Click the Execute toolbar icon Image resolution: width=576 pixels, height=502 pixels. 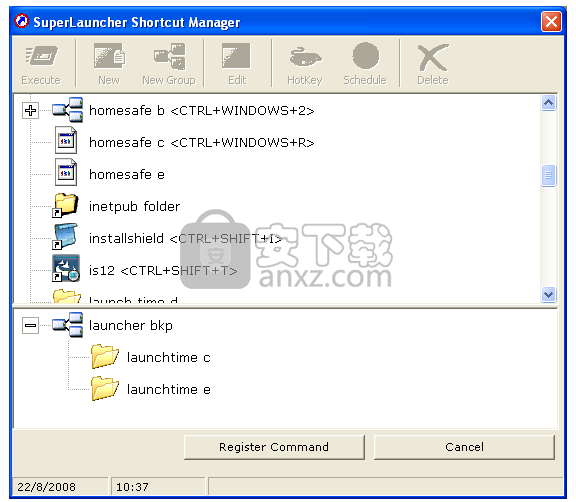pyautogui.click(x=41, y=55)
